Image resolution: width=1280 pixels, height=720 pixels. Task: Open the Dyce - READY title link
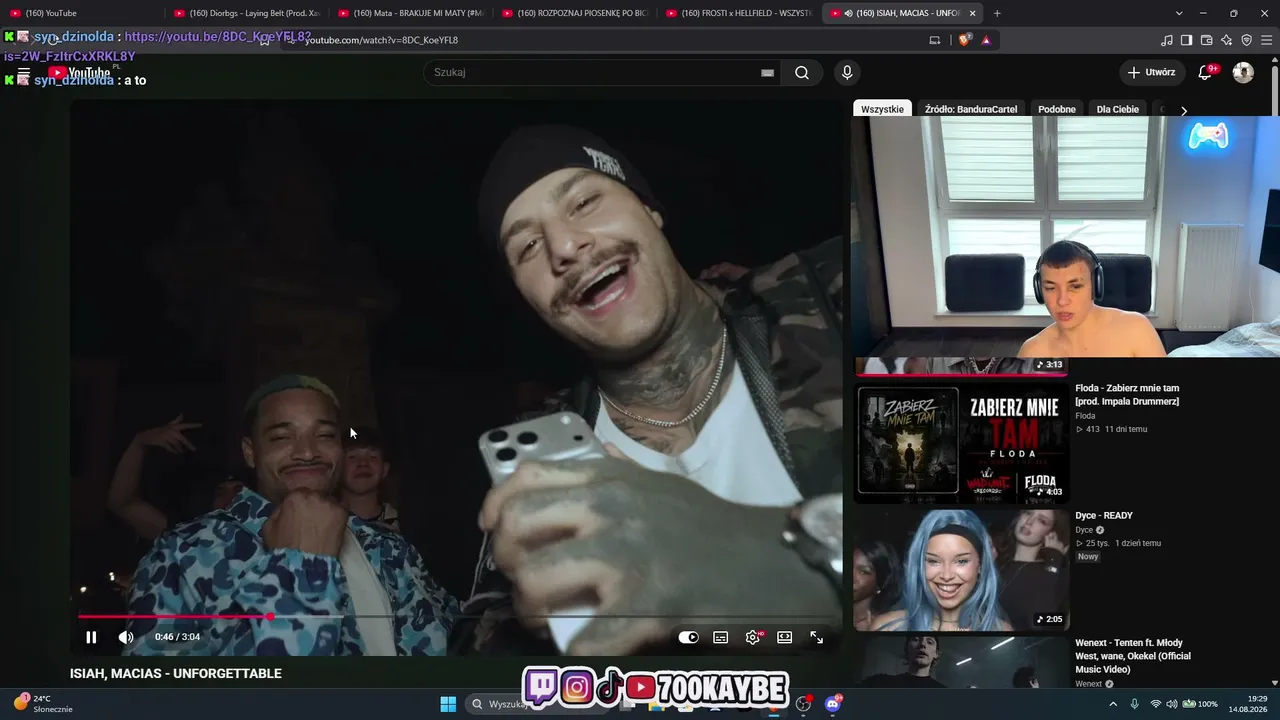[x=1104, y=516]
